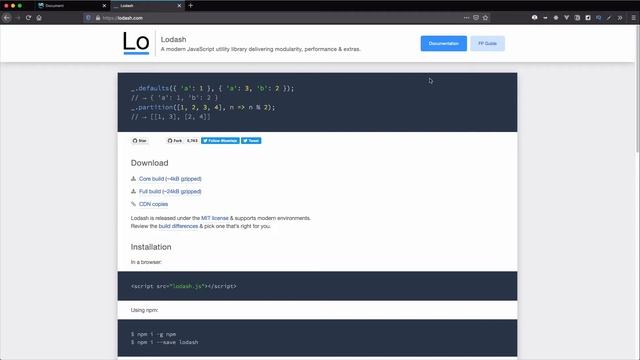Click the forward navigation arrow
The width and height of the screenshot is (640, 360).
coord(17,18)
